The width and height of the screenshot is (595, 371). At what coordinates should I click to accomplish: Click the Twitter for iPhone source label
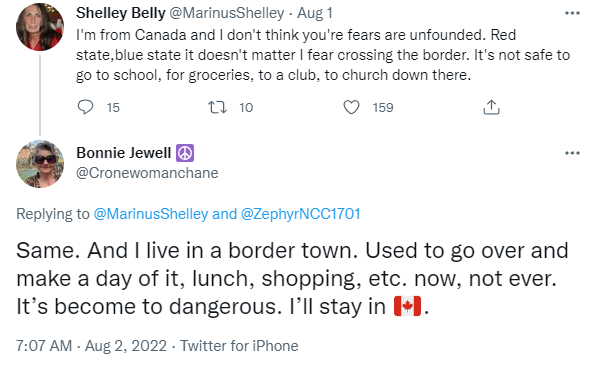[x=239, y=346]
